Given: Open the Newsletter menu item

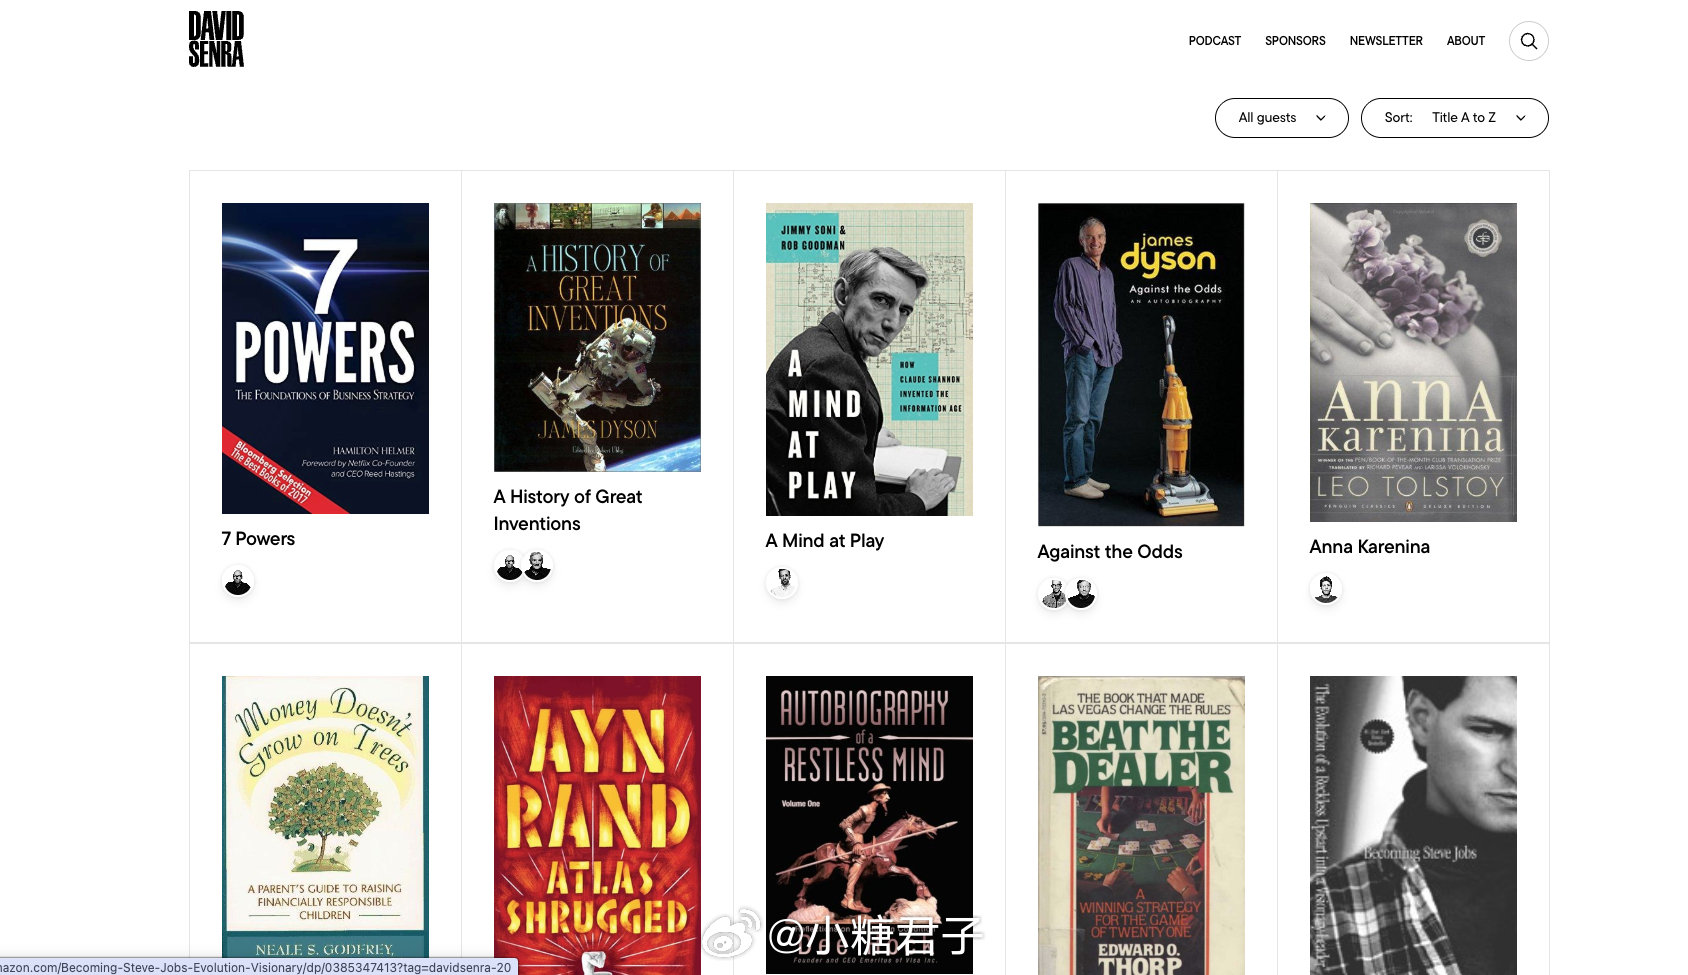Looking at the screenshot, I should point(1385,41).
